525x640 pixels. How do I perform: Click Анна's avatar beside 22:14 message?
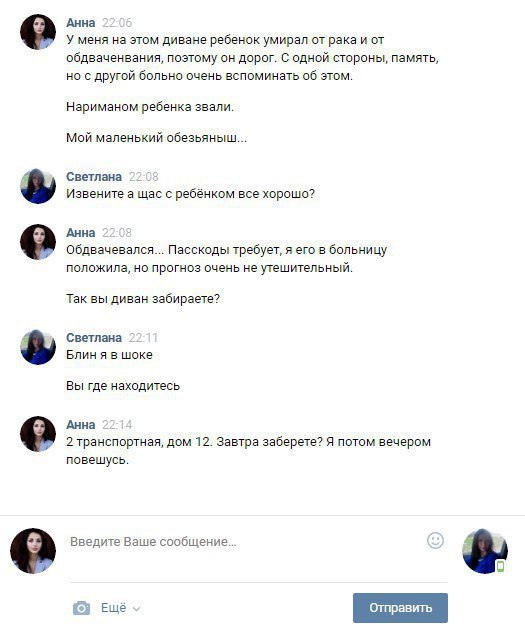pos(38,434)
